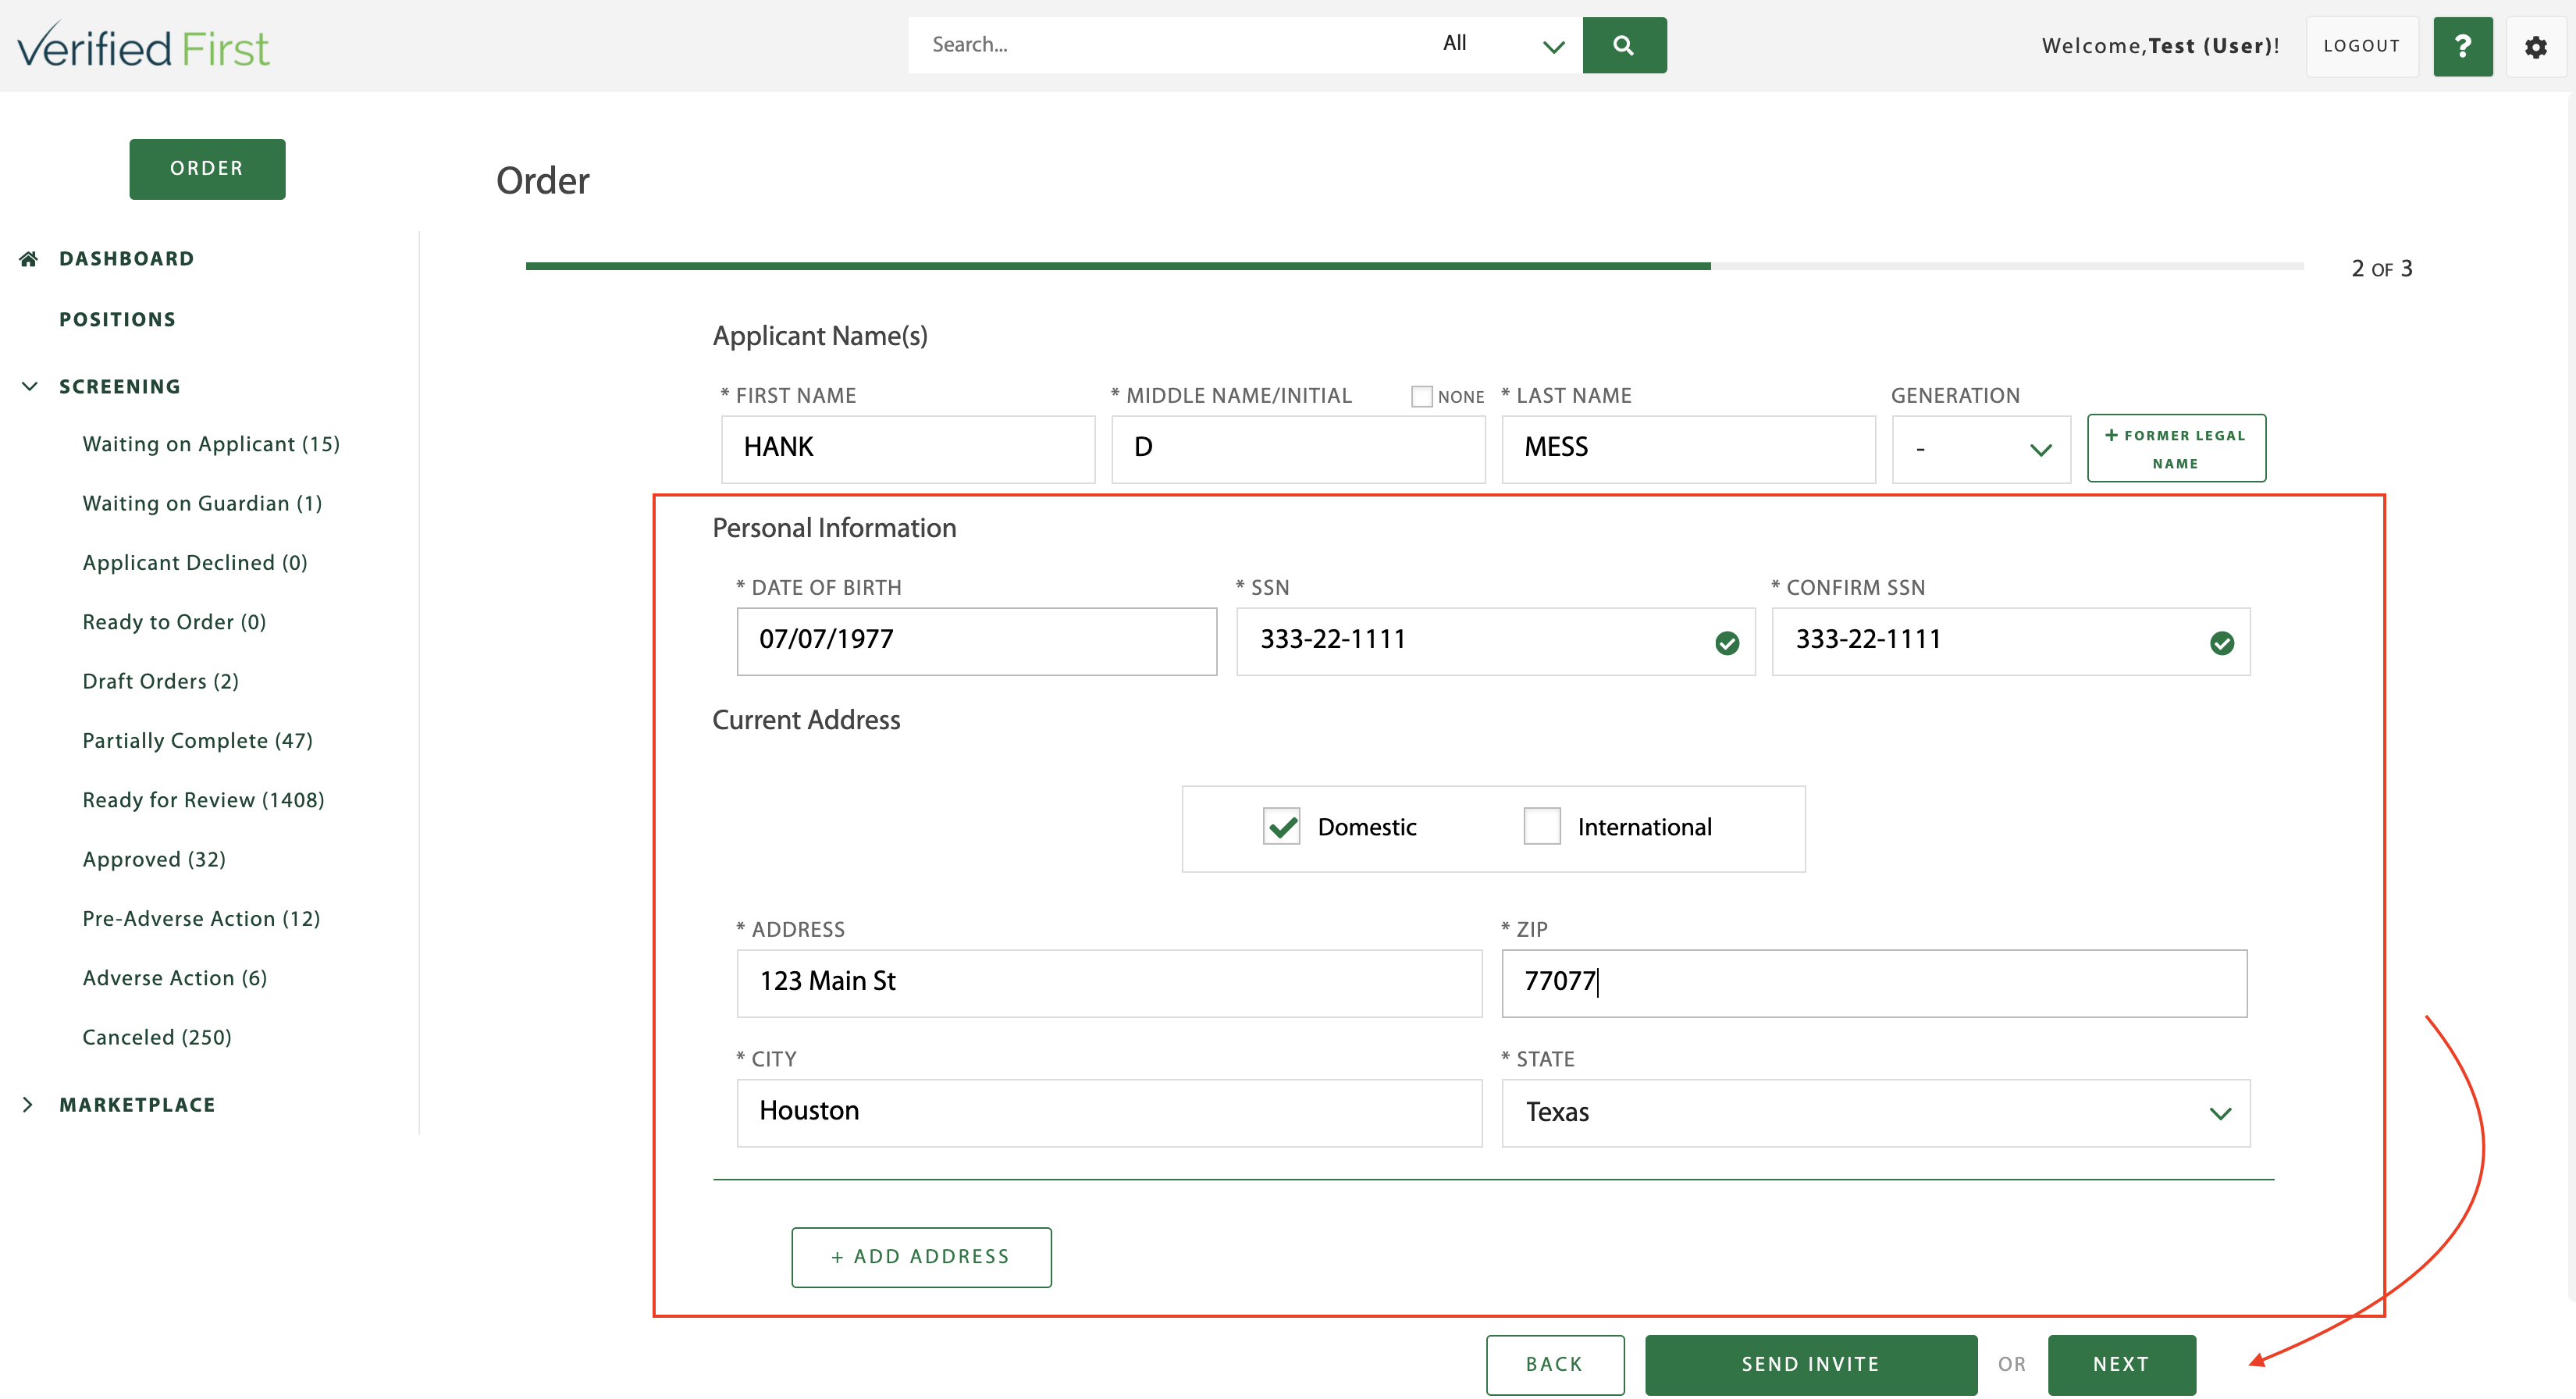2576x1399 pixels.
Task: Collapse the Screening sidebar section
Action: 30,386
